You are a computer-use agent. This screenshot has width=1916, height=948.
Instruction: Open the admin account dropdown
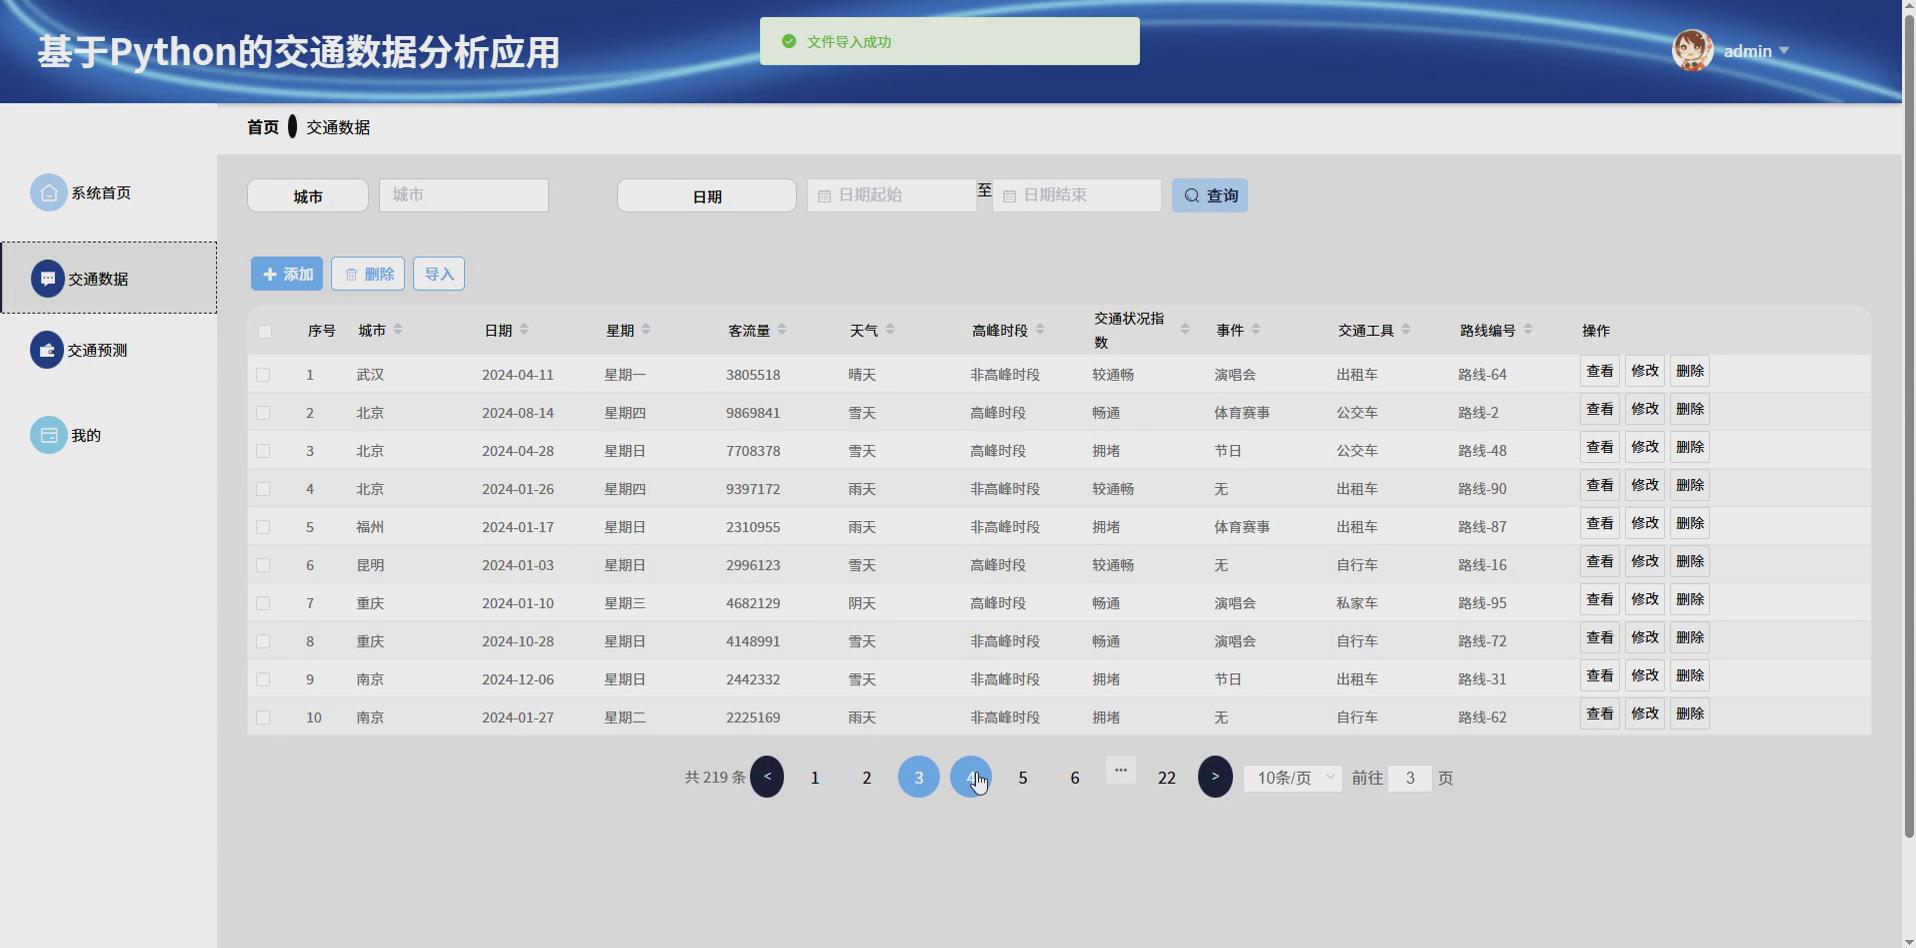tap(1757, 50)
